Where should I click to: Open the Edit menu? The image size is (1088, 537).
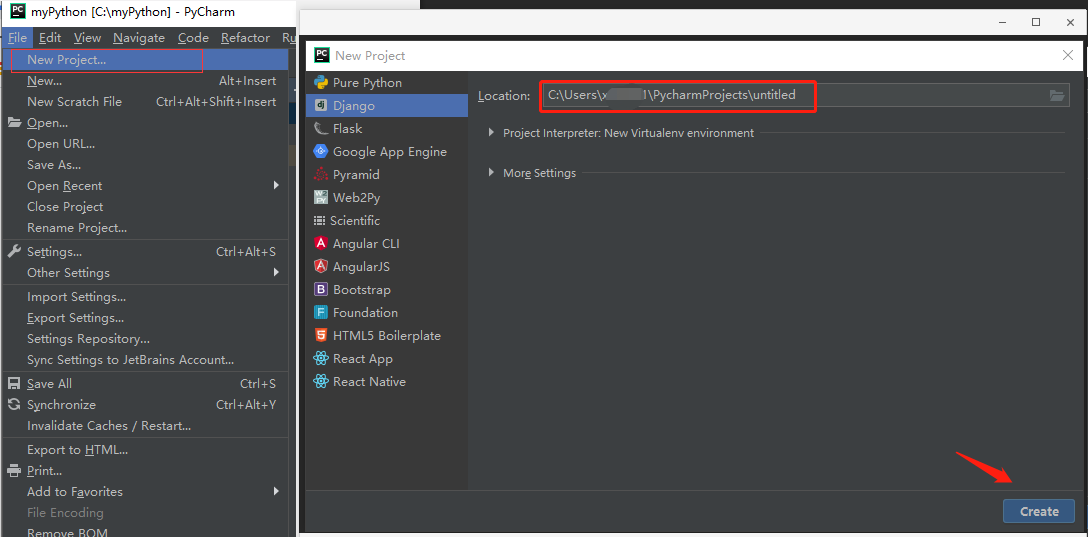[x=50, y=38]
